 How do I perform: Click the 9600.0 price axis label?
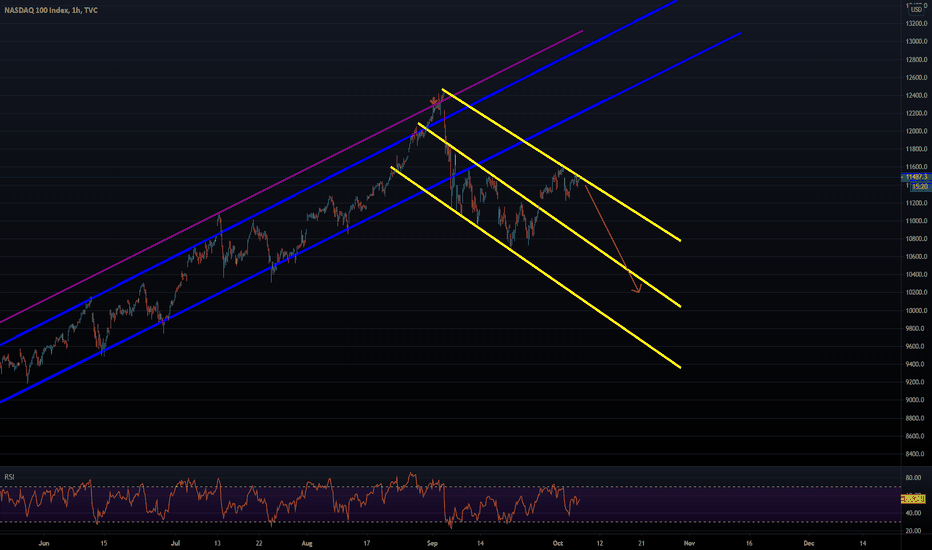click(x=916, y=346)
